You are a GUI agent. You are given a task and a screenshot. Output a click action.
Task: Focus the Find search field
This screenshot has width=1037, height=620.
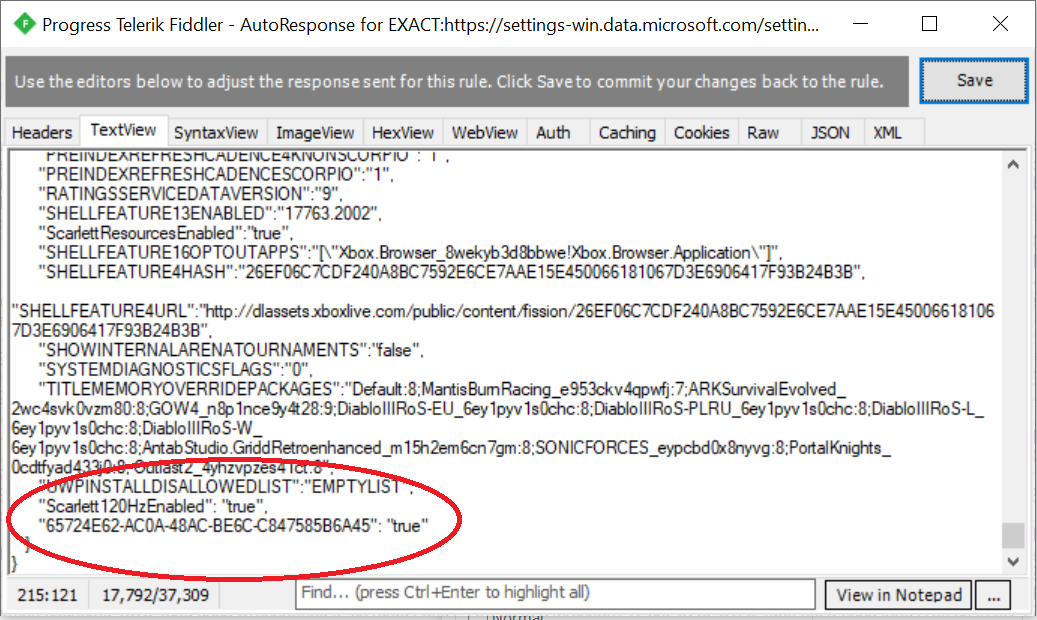click(555, 593)
